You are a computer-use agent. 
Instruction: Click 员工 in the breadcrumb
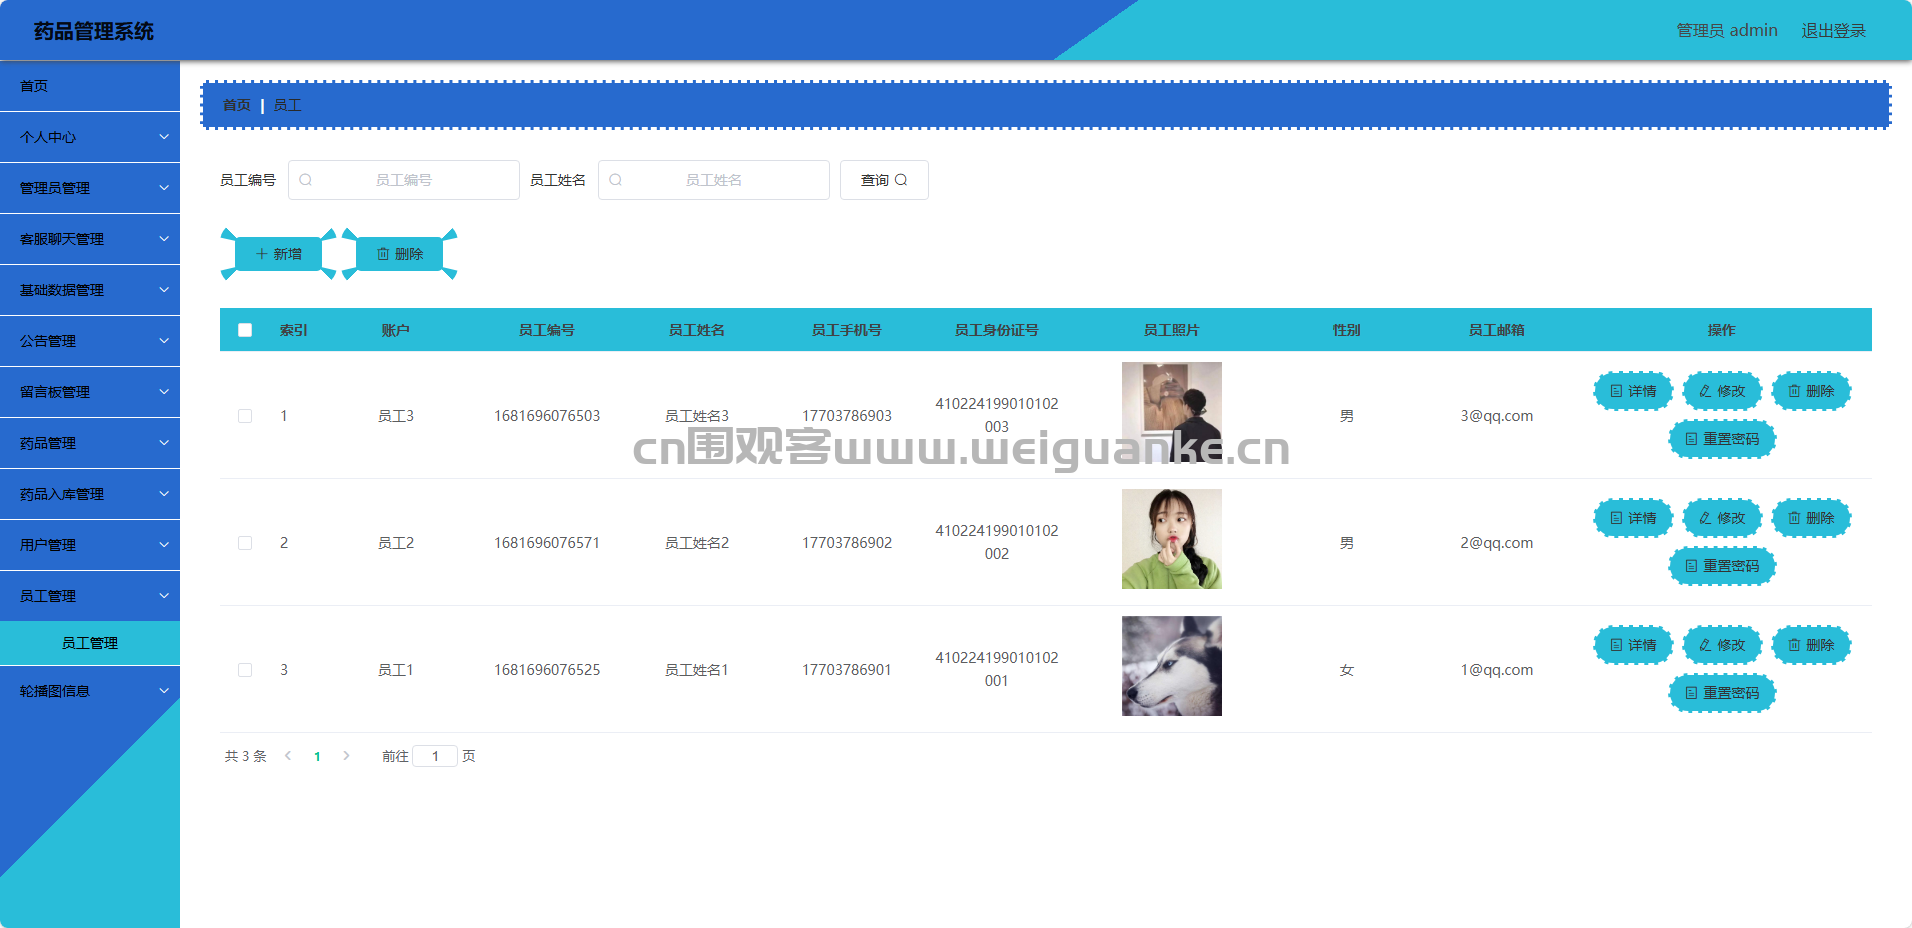[x=288, y=105]
